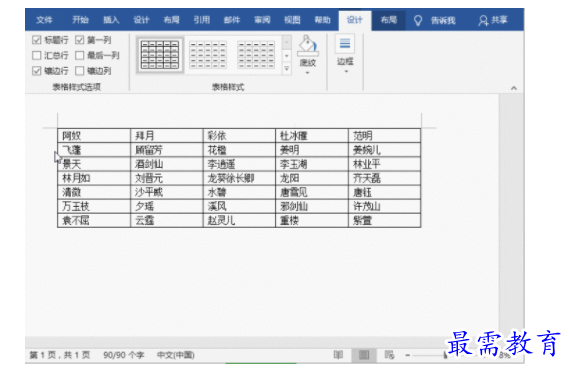Enable the 最后一列 checkbox
The width and height of the screenshot is (569, 375).
(80, 55)
